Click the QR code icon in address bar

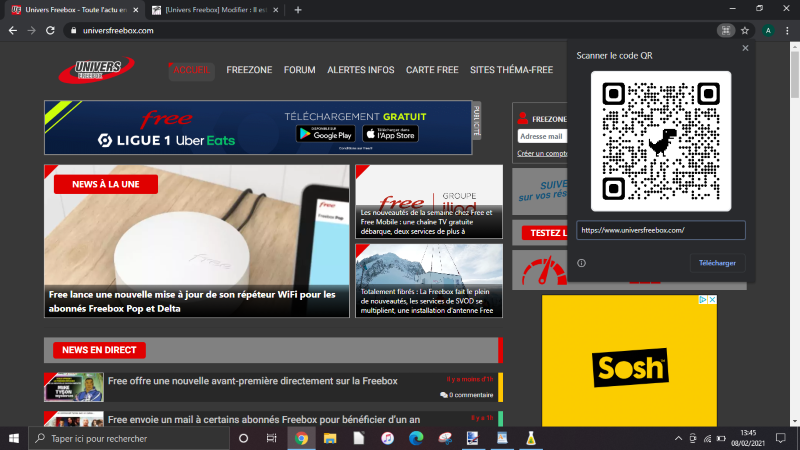(726, 31)
